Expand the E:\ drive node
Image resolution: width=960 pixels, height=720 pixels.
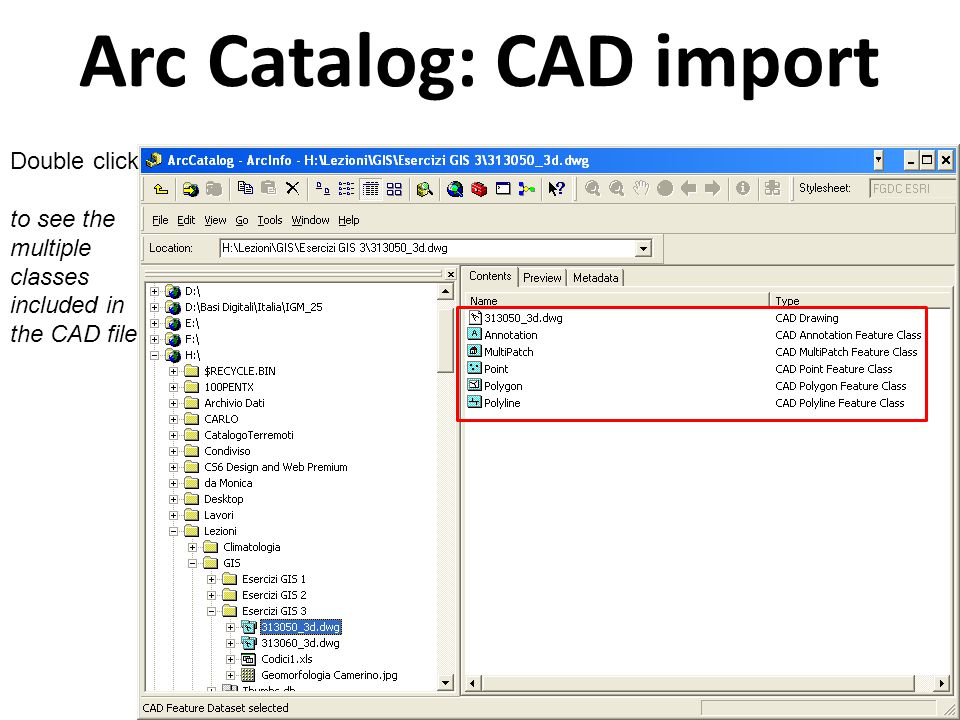154,323
